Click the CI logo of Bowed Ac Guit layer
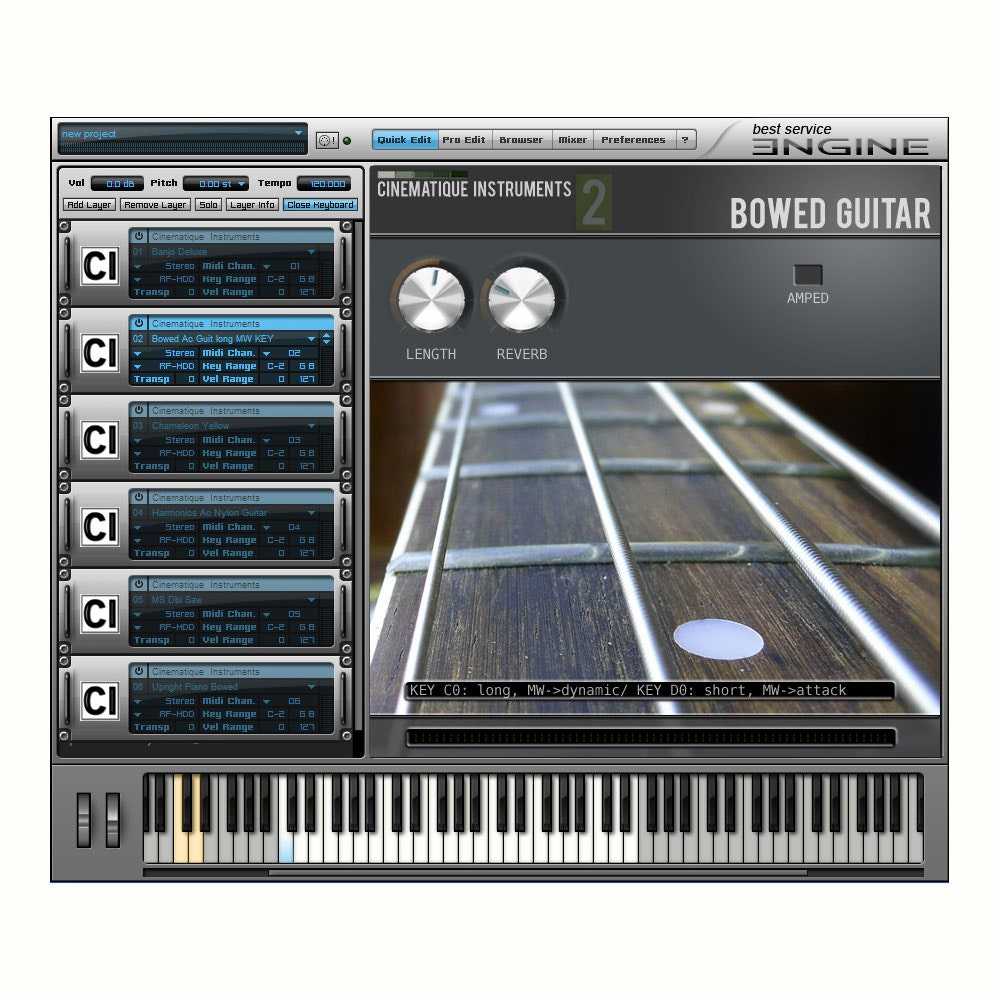 (x=100, y=353)
